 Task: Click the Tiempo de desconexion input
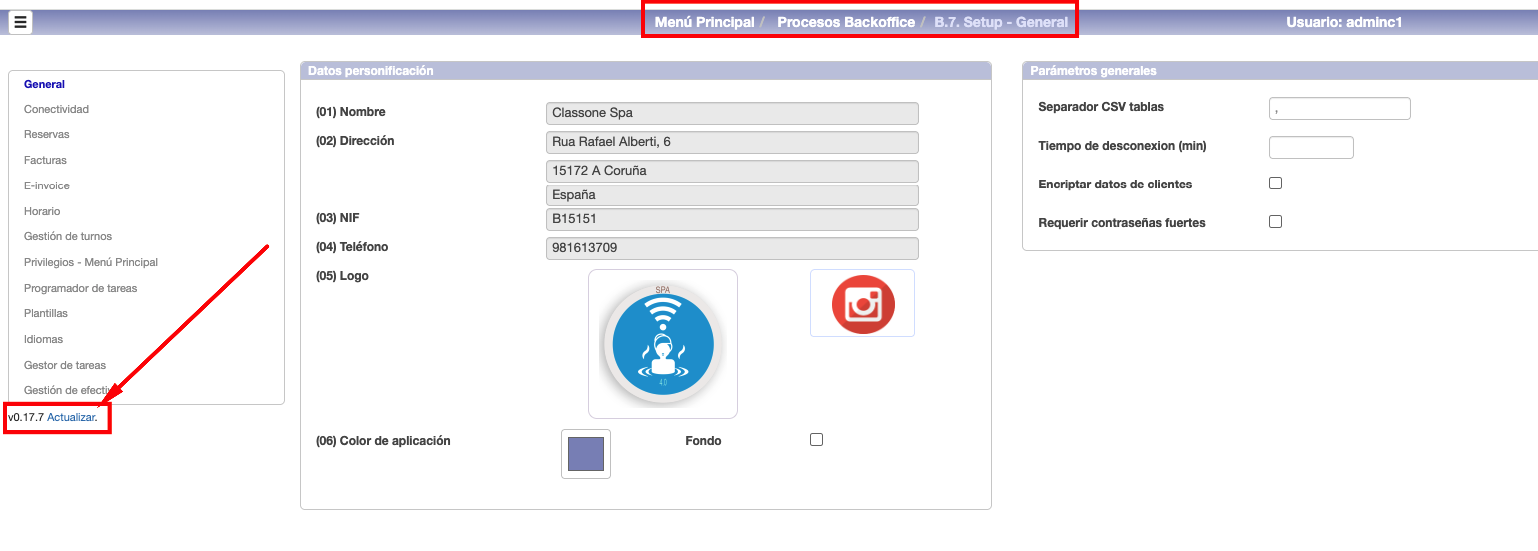pos(1310,147)
